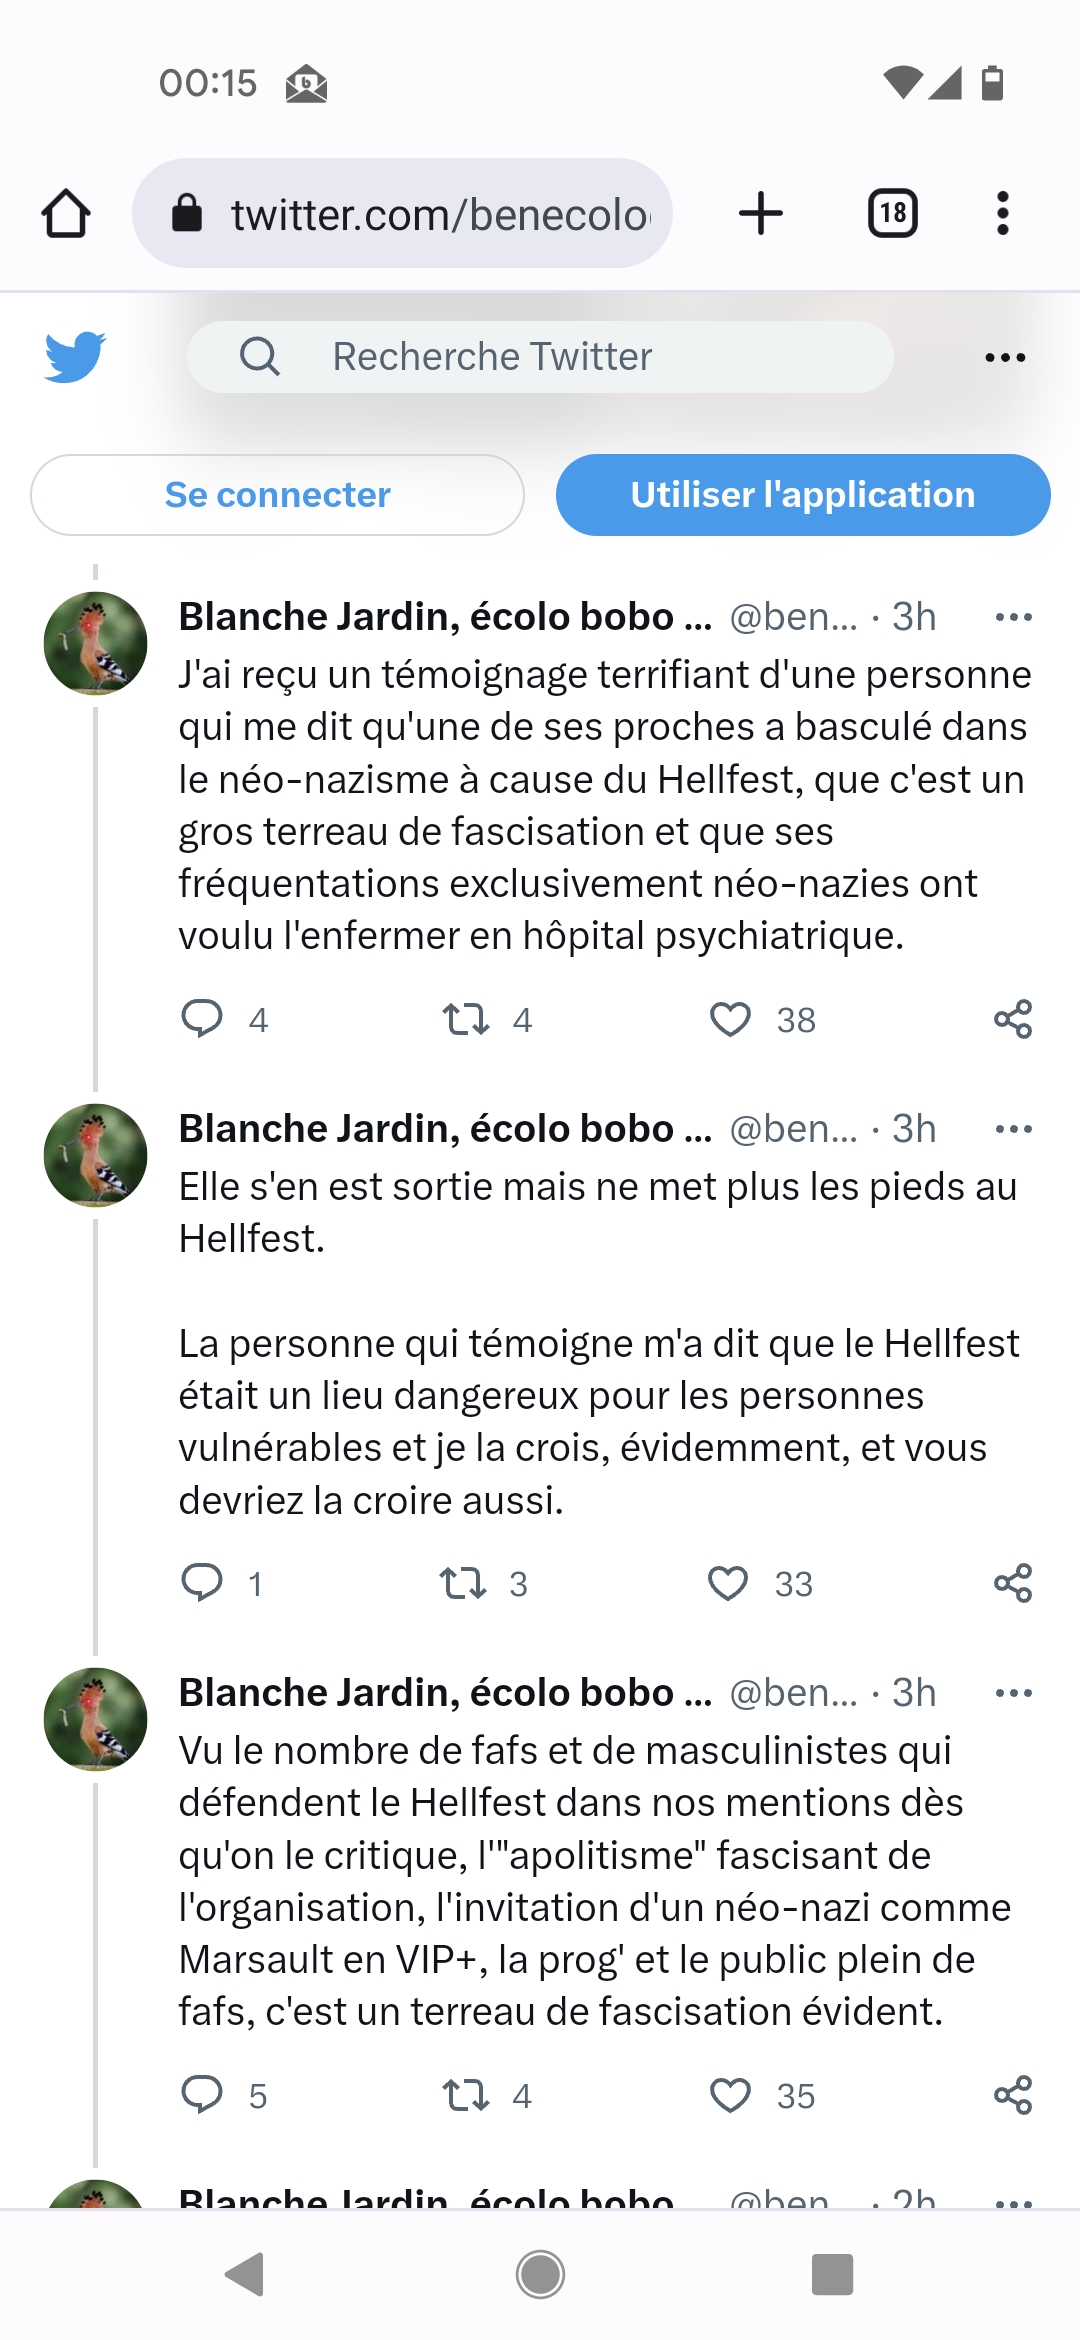Show the 18 open tabs switcher
This screenshot has width=1080, height=2340.
[893, 213]
